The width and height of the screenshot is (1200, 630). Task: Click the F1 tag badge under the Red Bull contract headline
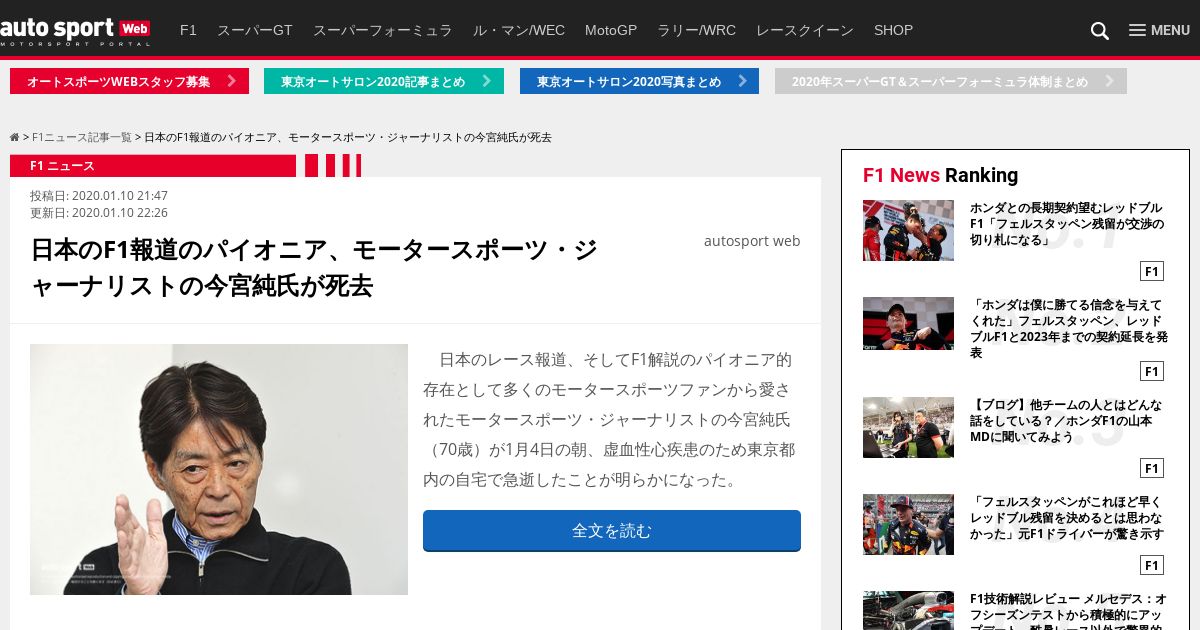(1152, 271)
